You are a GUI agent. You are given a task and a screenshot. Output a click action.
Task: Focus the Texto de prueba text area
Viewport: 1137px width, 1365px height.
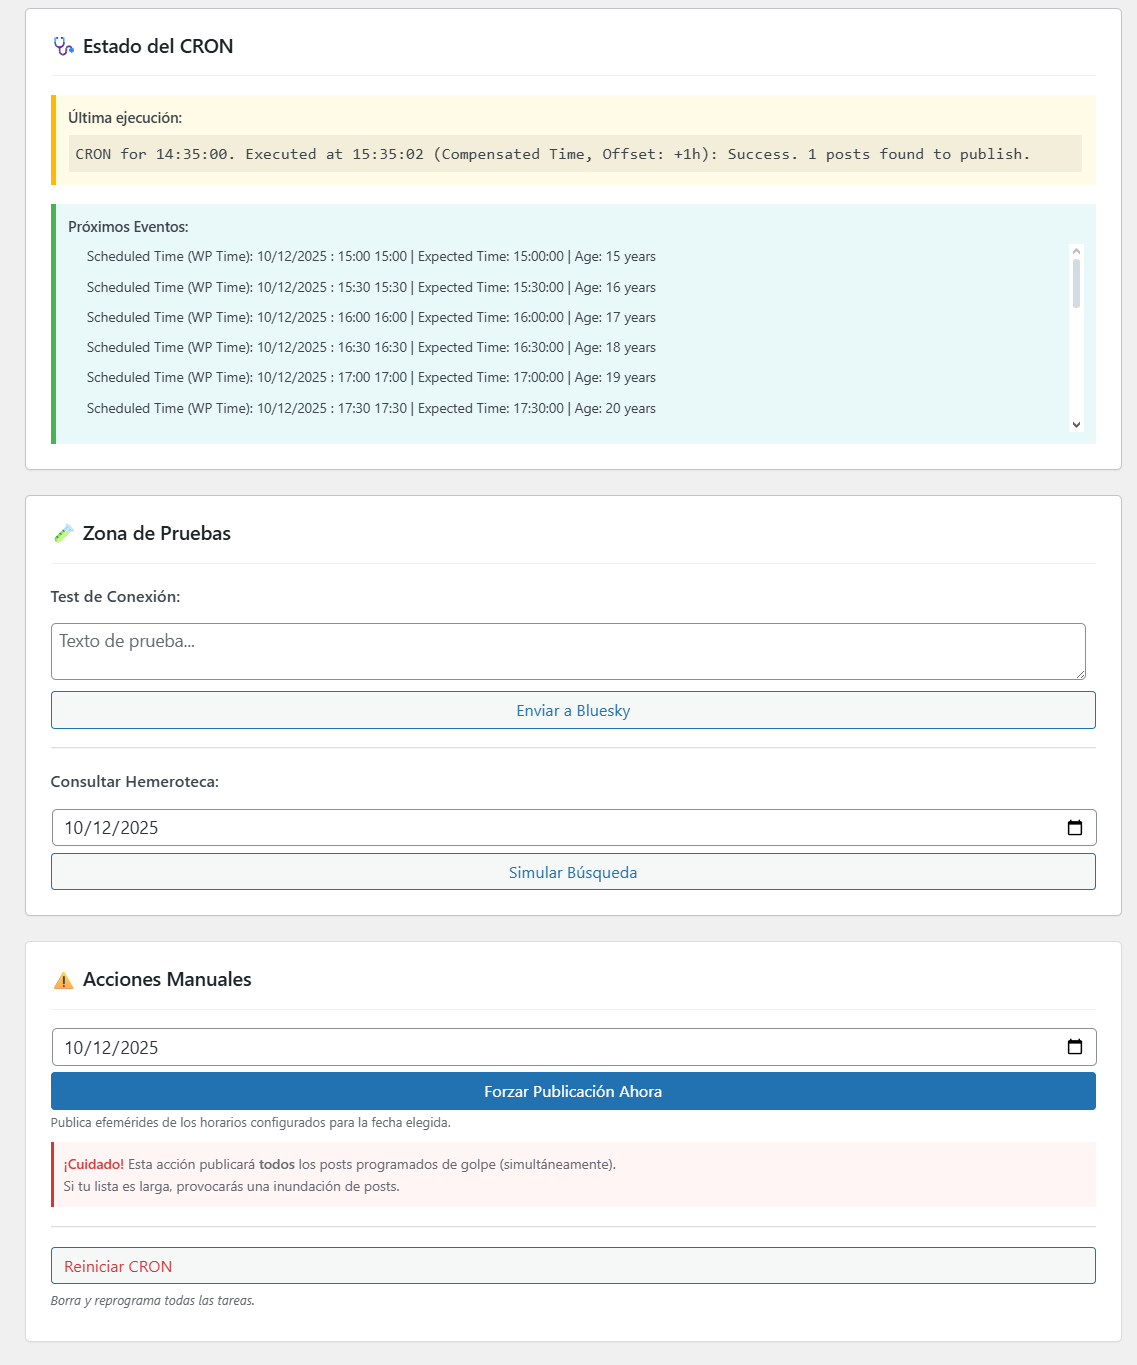coord(567,651)
